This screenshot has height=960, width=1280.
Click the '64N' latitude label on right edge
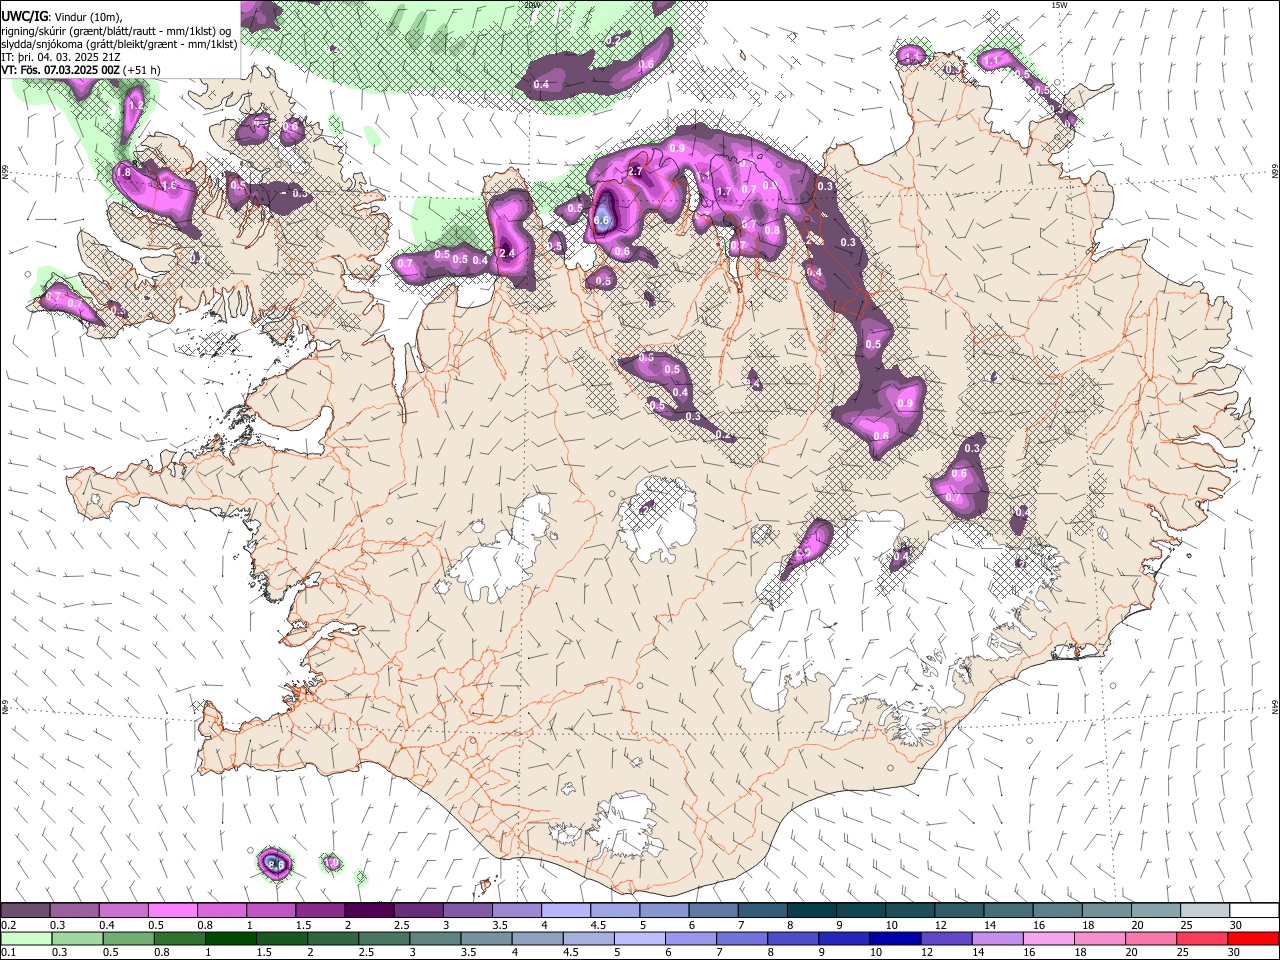coord(1275,705)
